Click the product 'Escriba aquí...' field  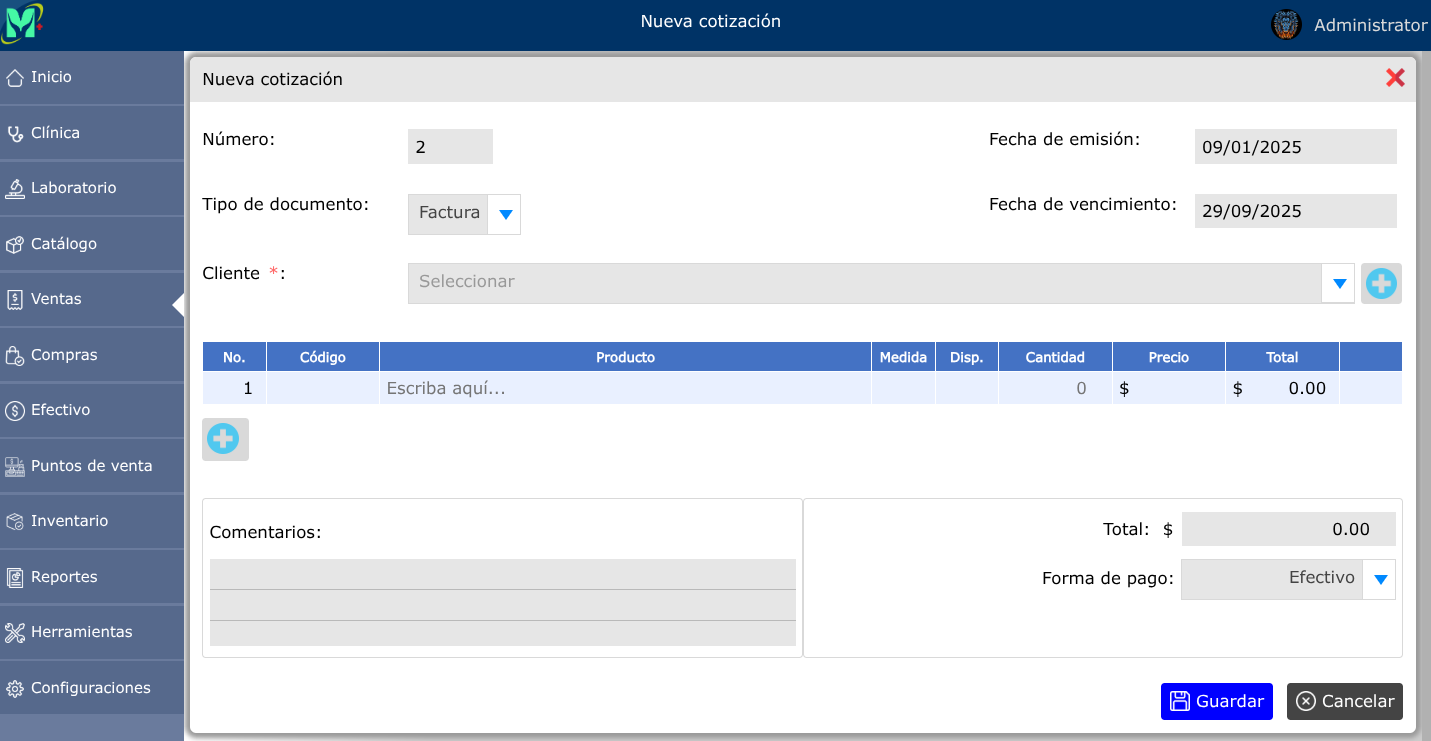click(x=625, y=388)
